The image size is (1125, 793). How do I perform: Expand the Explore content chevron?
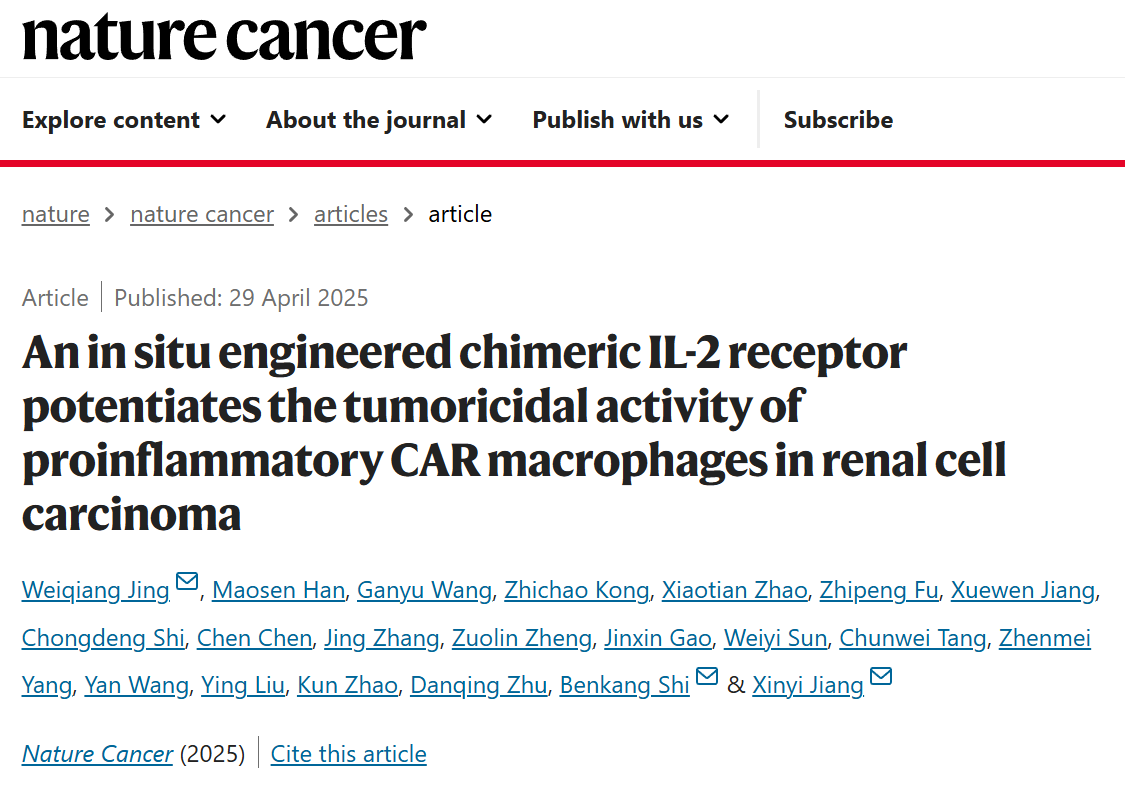[218, 120]
